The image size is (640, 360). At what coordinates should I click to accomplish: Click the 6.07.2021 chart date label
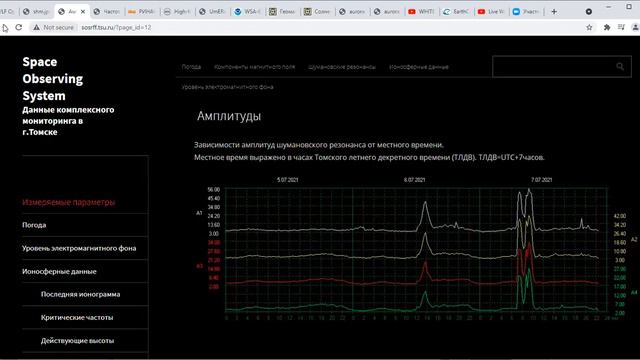click(415, 180)
